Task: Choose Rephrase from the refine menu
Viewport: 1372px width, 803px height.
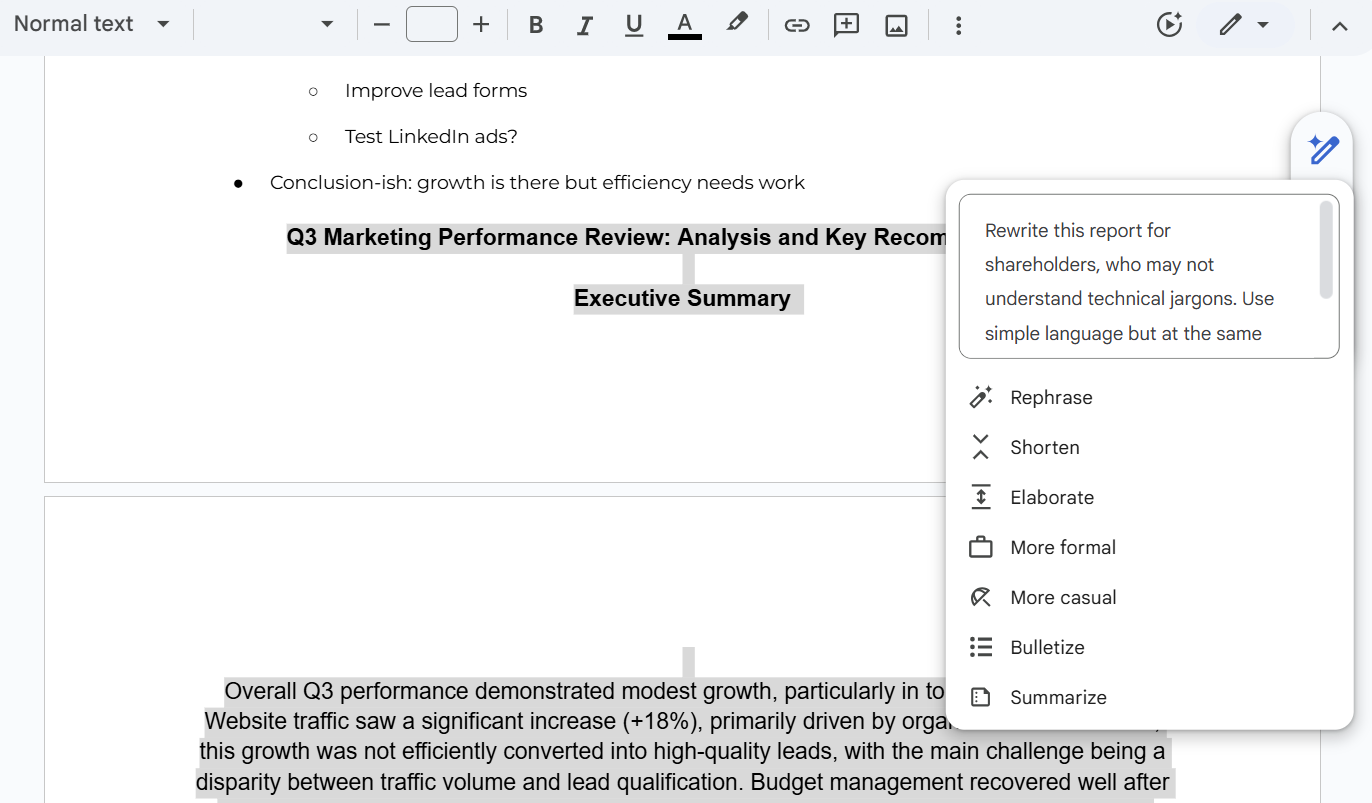Action: click(1148, 398)
